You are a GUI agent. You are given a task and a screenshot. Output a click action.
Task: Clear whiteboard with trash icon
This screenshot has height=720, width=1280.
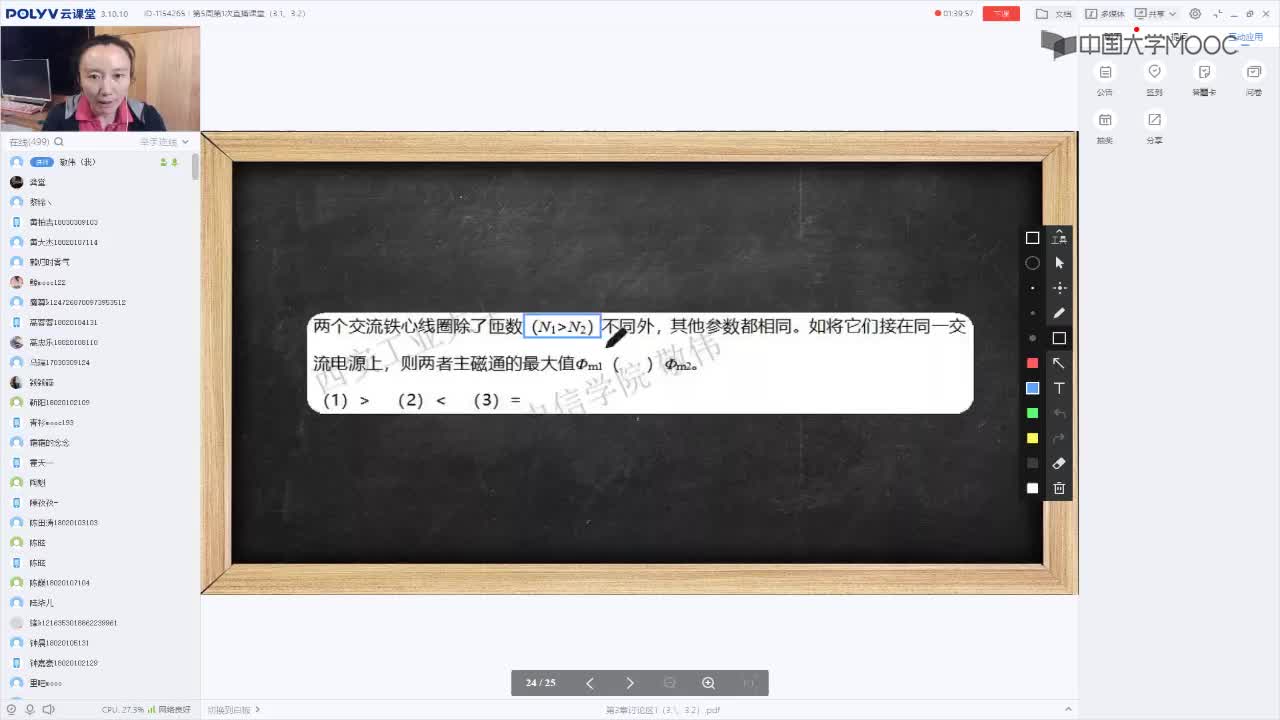click(1059, 488)
